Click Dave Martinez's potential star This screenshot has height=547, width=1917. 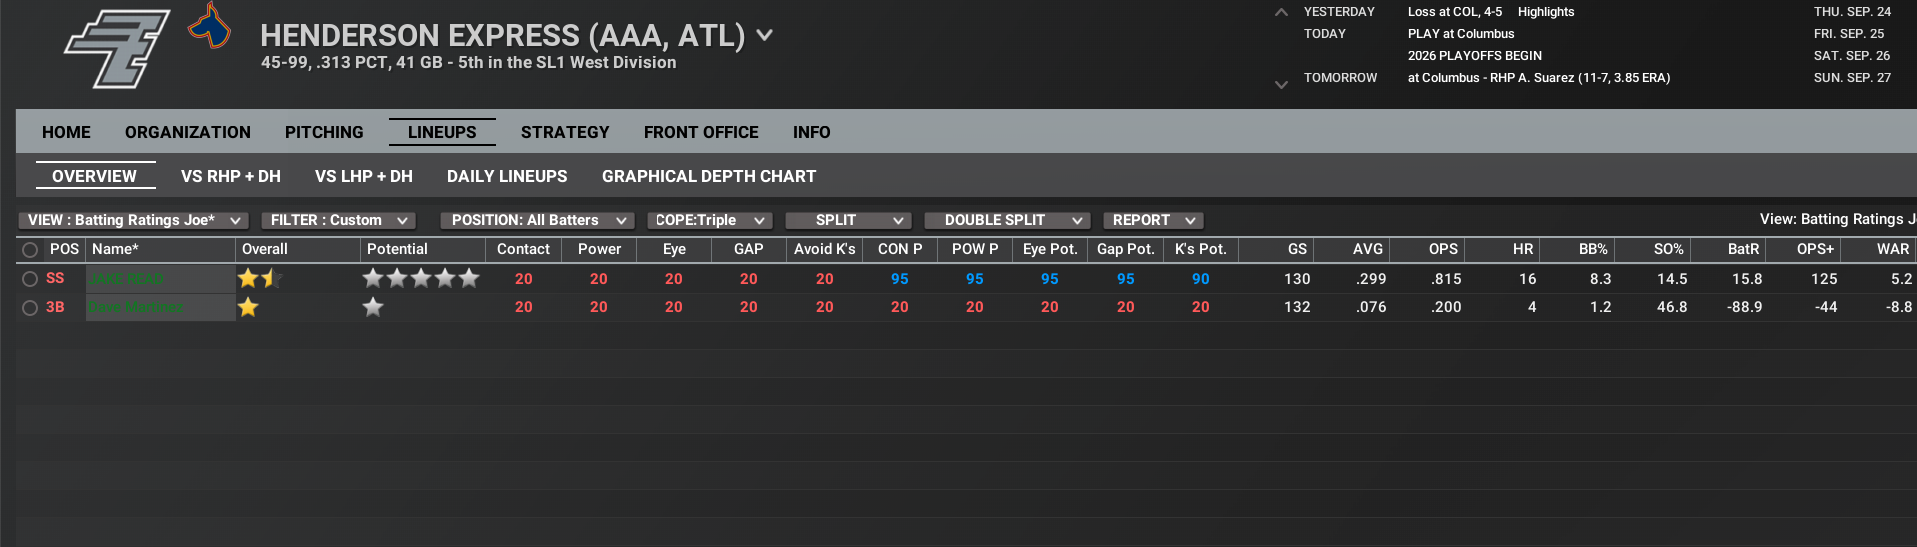coord(373,307)
